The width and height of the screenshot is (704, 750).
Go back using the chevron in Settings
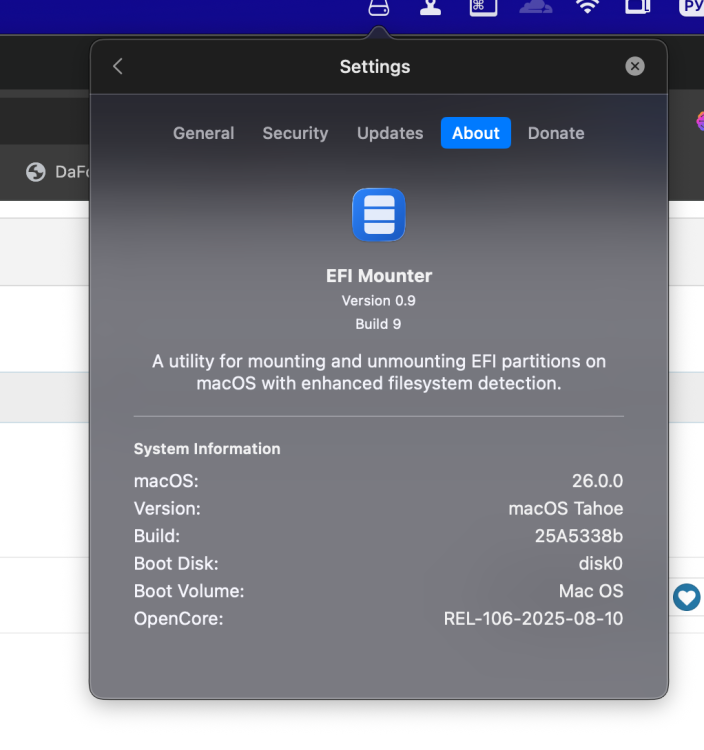(x=118, y=66)
